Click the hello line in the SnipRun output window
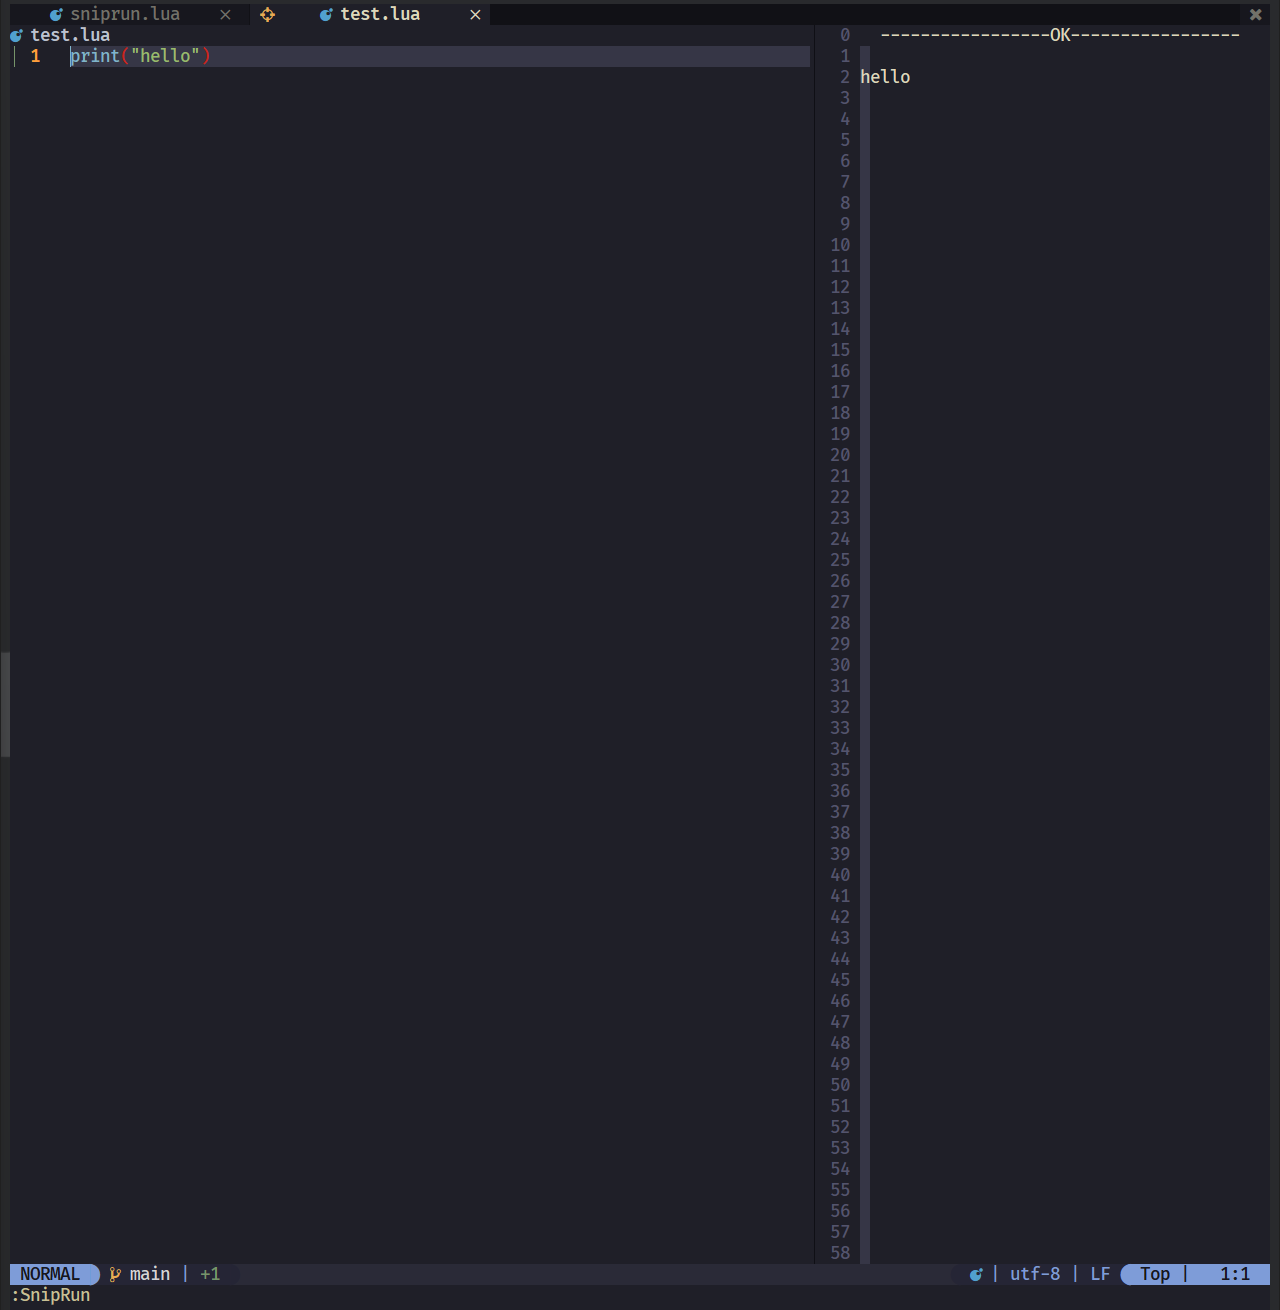1280x1310 pixels. [x=884, y=76]
